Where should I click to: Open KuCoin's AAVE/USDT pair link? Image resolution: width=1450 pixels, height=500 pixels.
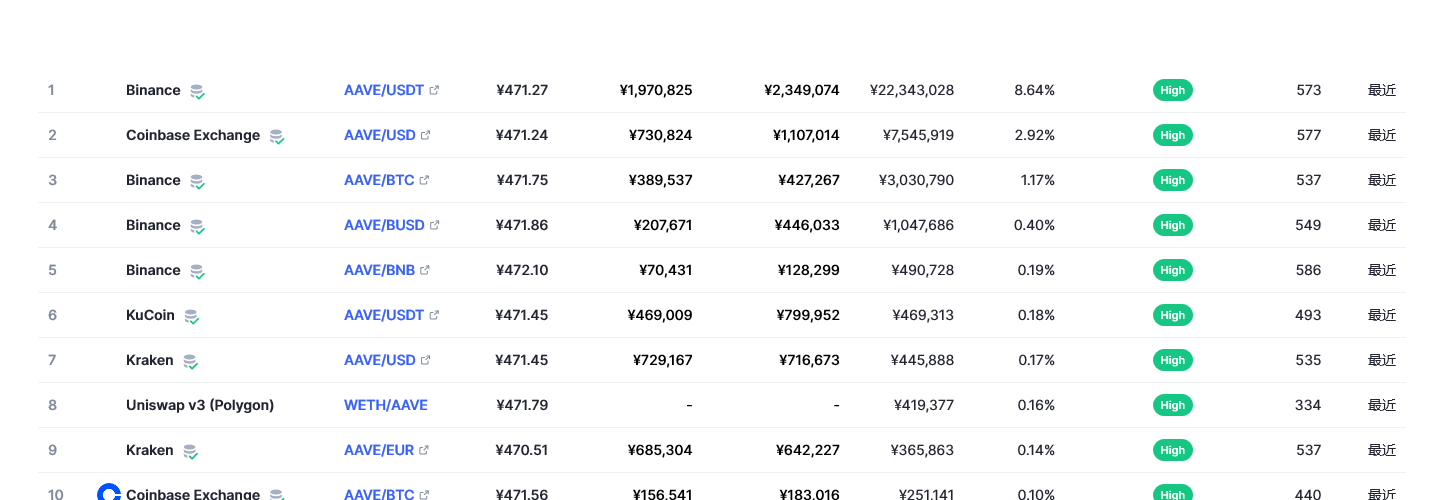click(384, 315)
